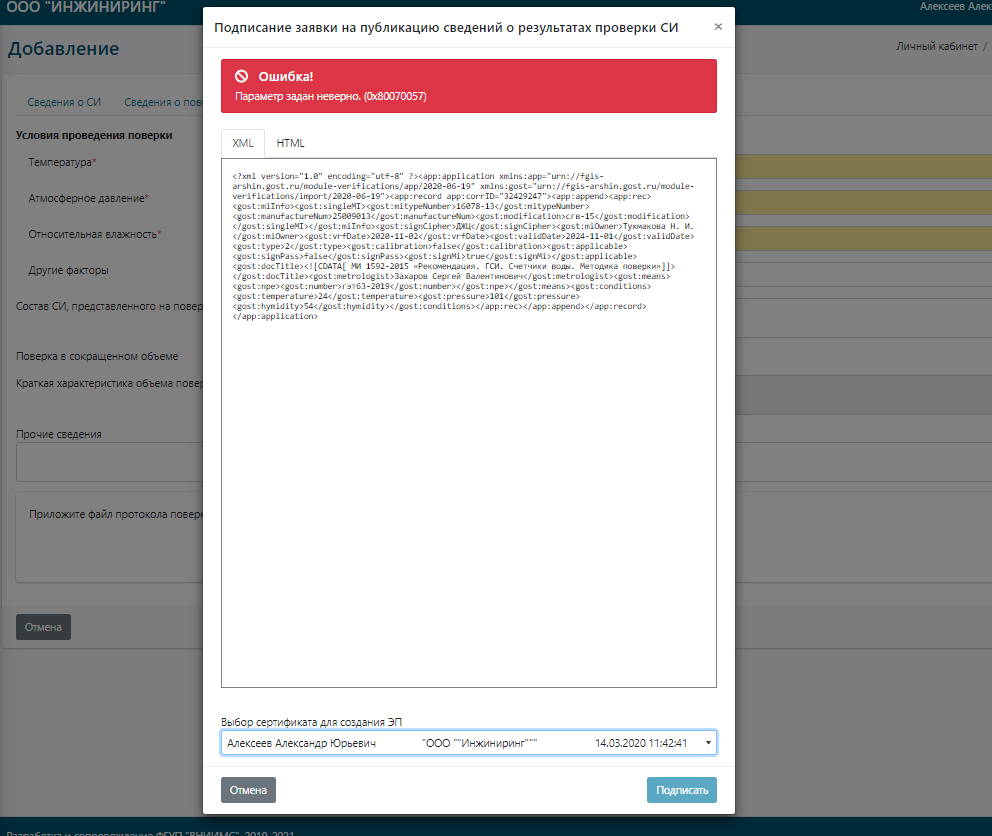The width and height of the screenshot is (992, 836).
Task: Close the signing dialog with the X
Action: [718, 27]
